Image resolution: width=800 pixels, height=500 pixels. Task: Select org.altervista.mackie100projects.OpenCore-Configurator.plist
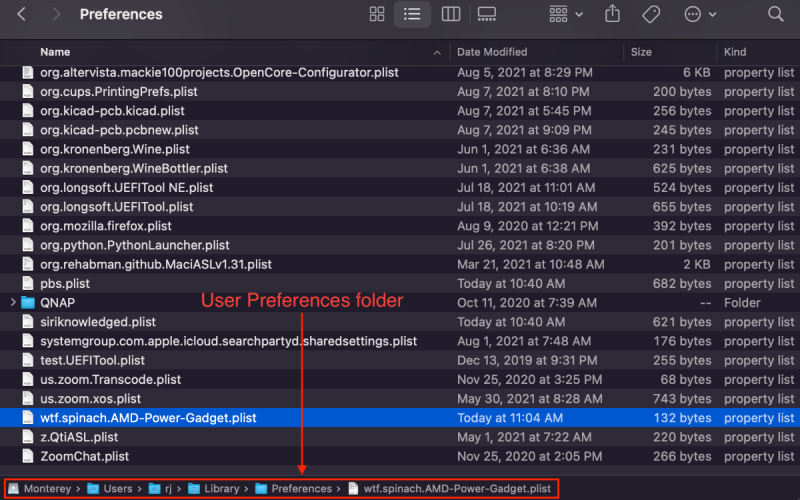219,72
